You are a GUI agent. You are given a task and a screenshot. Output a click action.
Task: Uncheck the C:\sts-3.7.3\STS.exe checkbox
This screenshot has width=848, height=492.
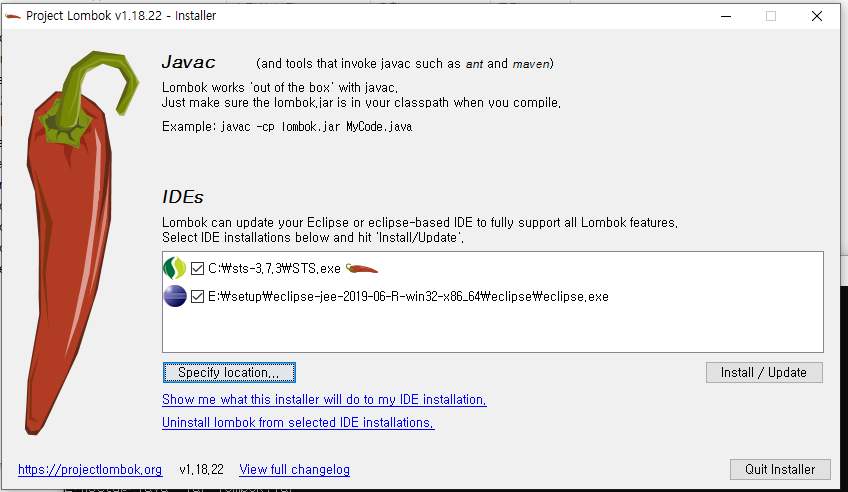coord(197,268)
